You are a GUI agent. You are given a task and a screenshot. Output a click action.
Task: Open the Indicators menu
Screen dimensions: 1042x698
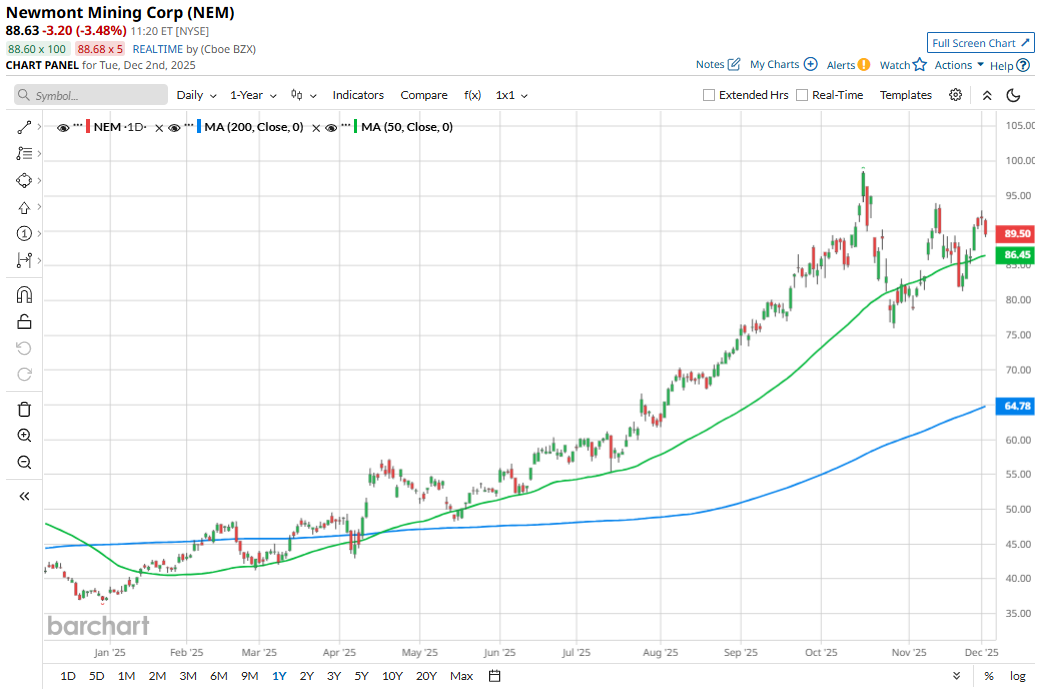click(358, 95)
